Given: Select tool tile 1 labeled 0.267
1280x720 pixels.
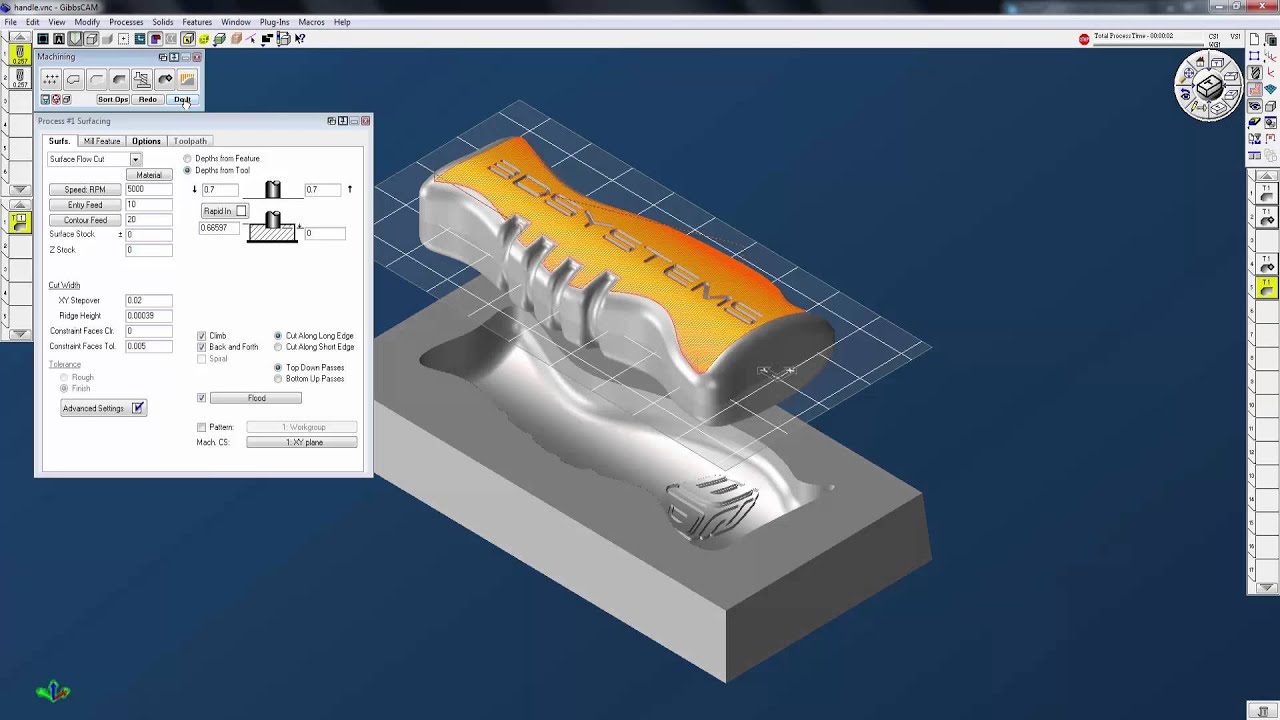Looking at the screenshot, I should 19,56.
